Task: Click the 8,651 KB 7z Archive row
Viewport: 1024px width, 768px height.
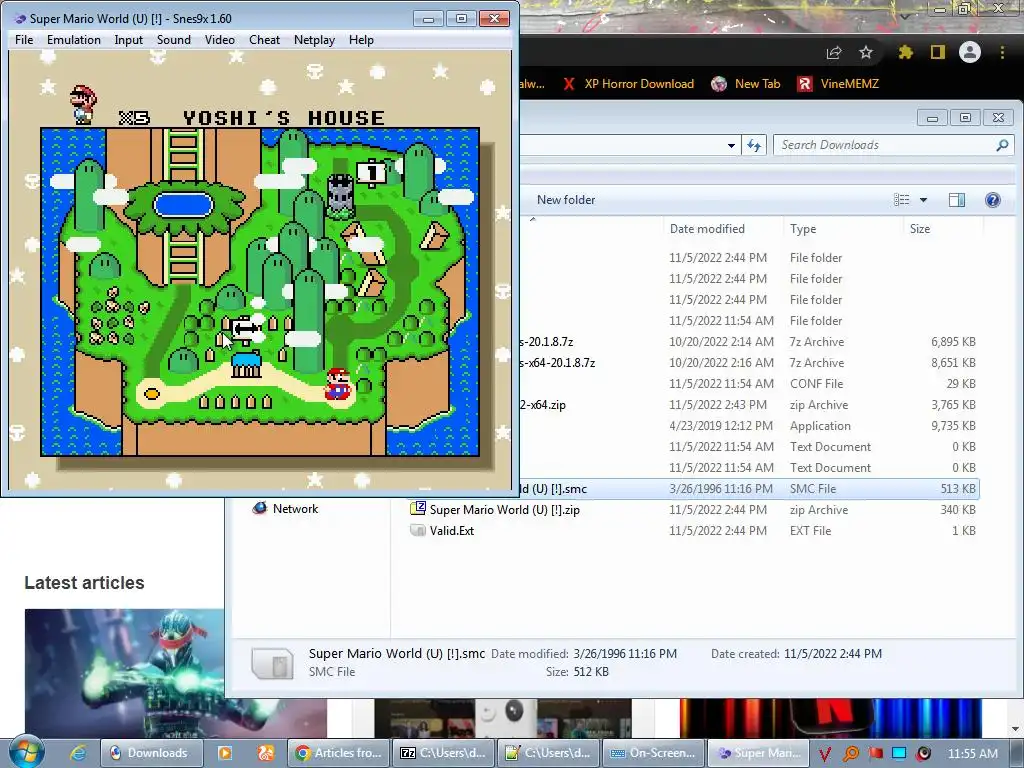Action: 749,362
